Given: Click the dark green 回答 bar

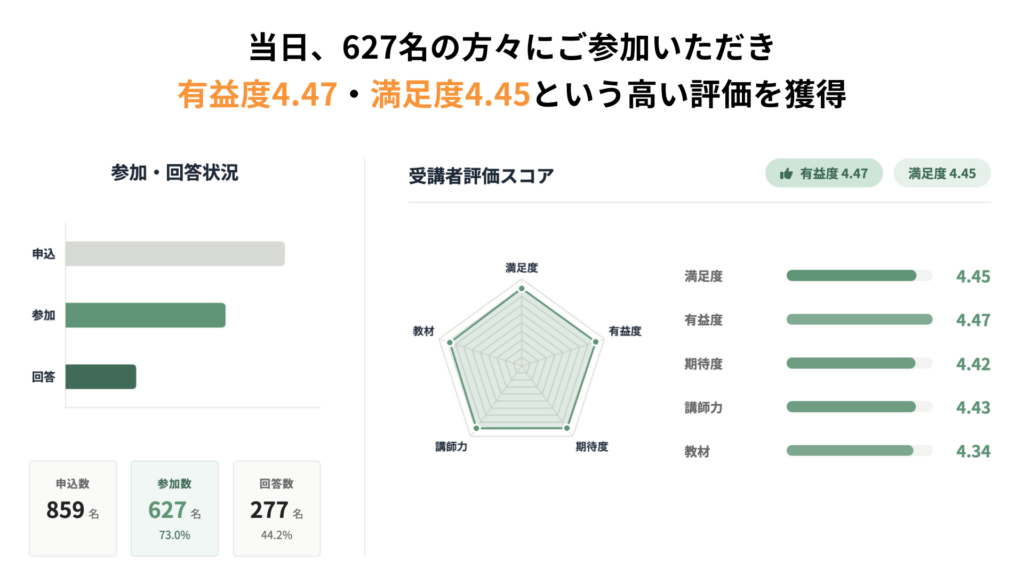Looking at the screenshot, I should click(x=100, y=377).
